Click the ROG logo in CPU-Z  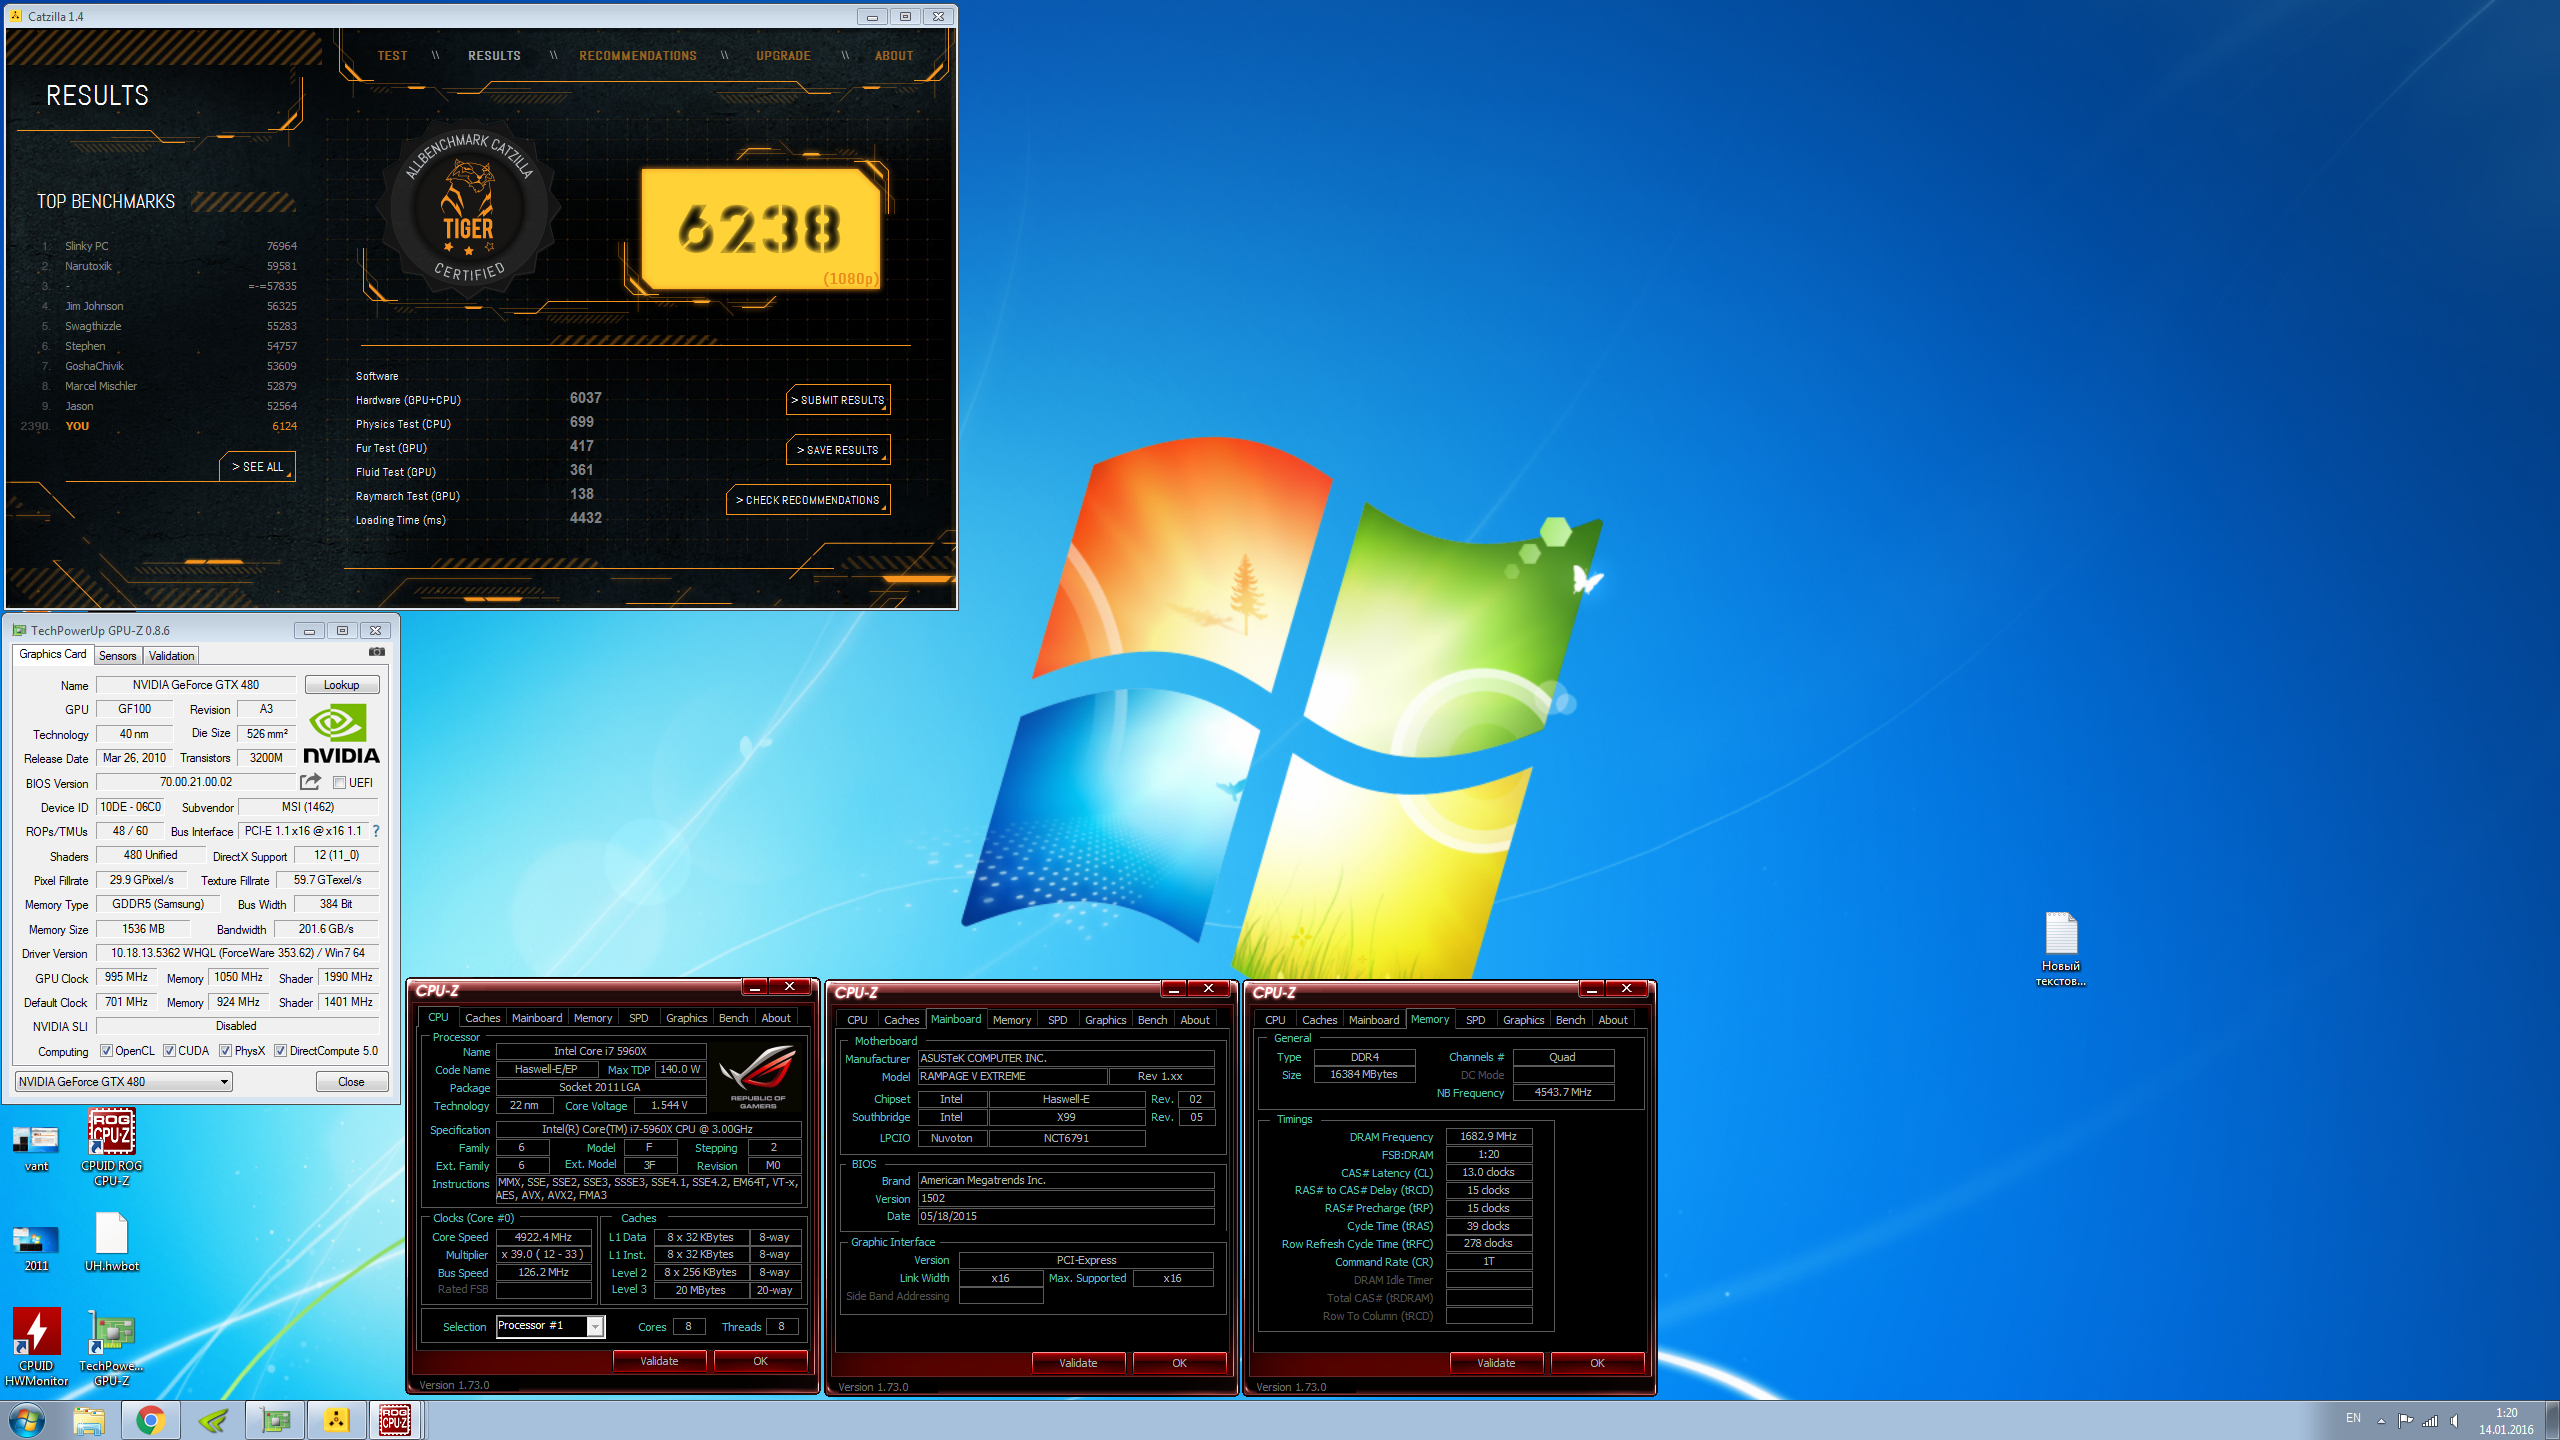pos(758,1077)
